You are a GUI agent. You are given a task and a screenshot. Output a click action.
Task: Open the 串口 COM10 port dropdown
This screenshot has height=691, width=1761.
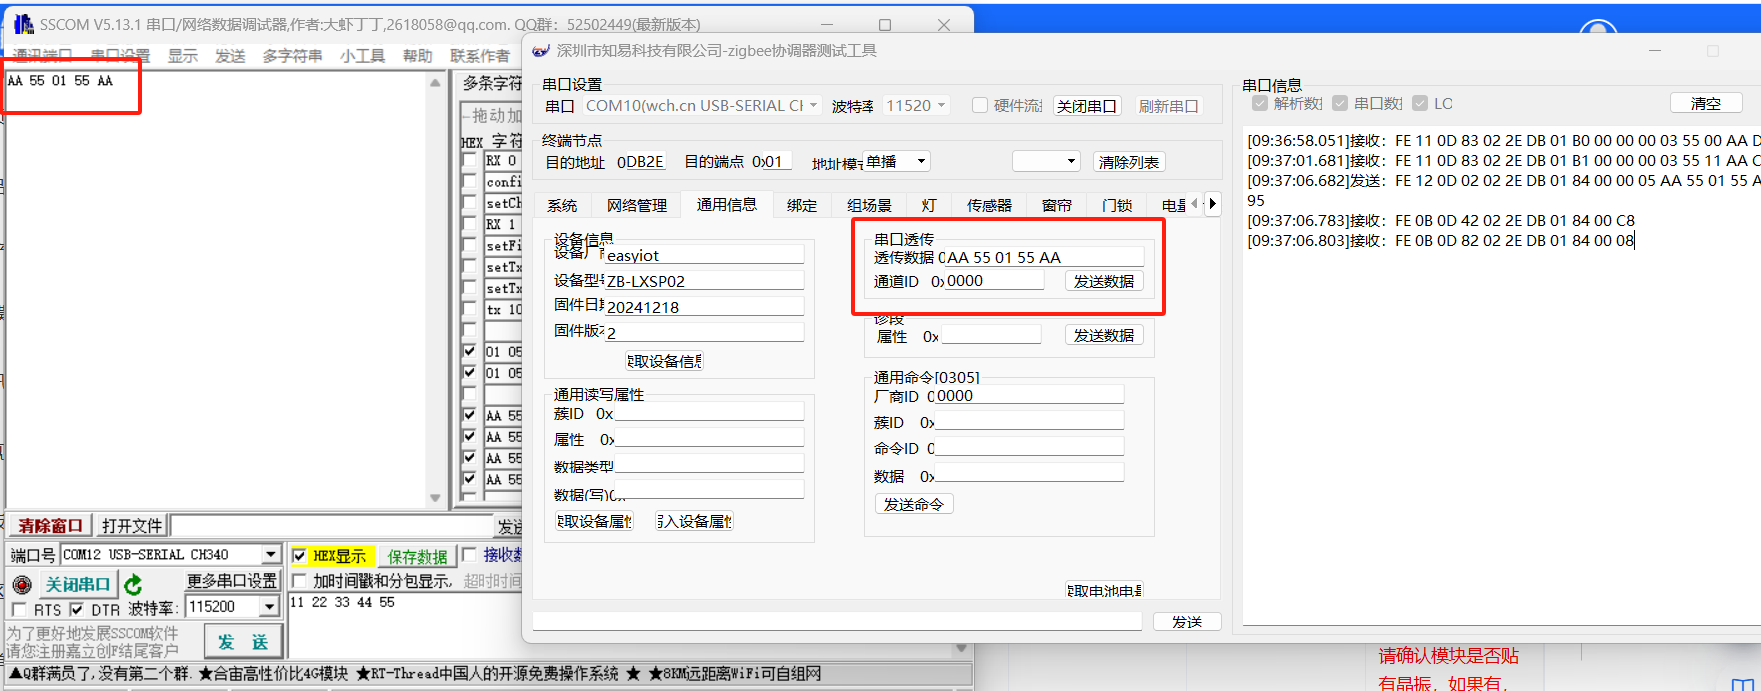coord(814,105)
